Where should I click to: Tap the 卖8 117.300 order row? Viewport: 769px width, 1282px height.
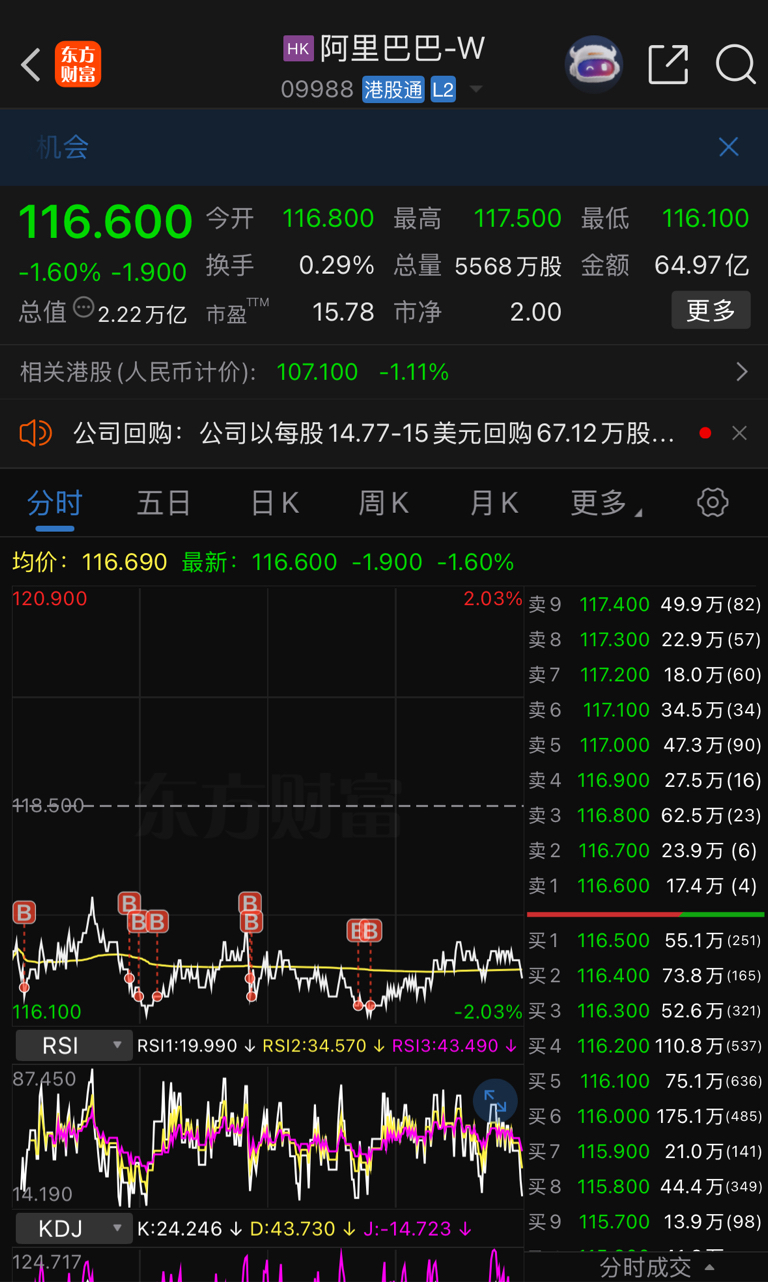645,639
